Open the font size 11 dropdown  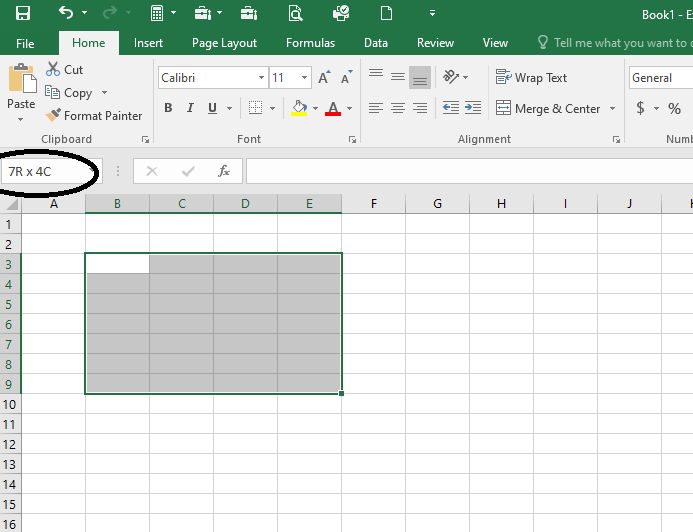(x=304, y=78)
